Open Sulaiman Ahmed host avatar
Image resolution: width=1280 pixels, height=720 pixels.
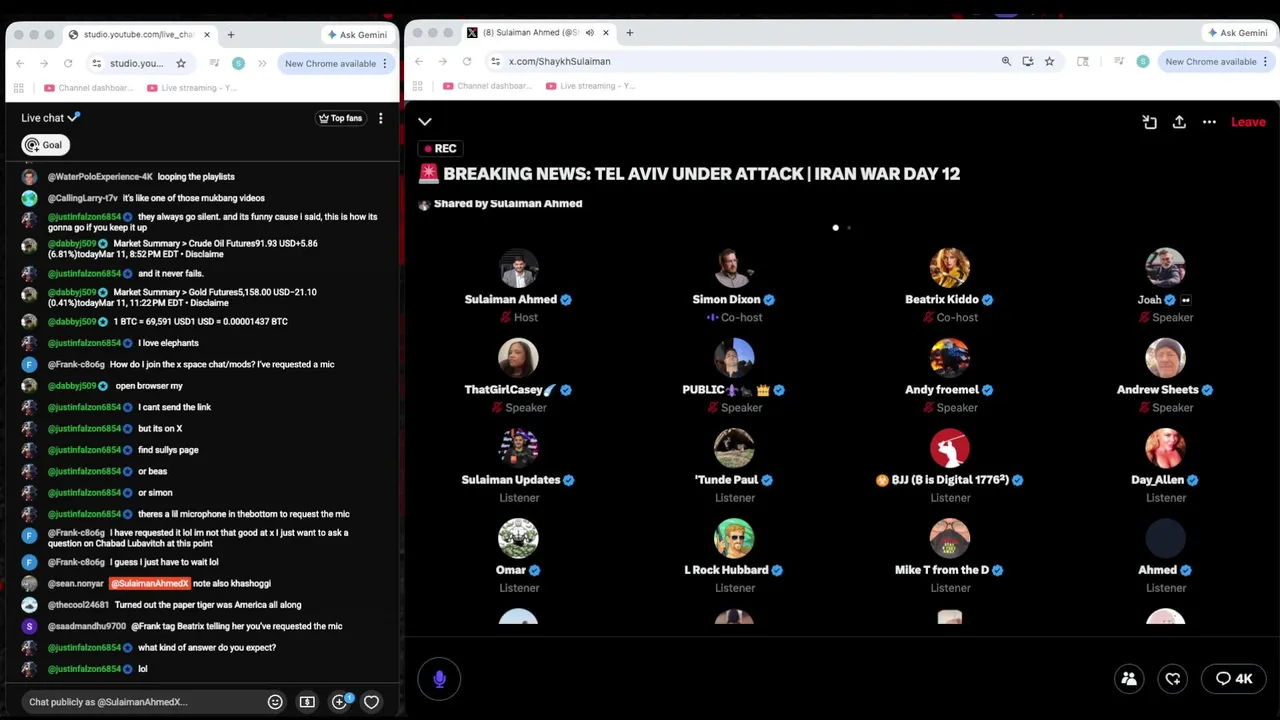coord(518,268)
